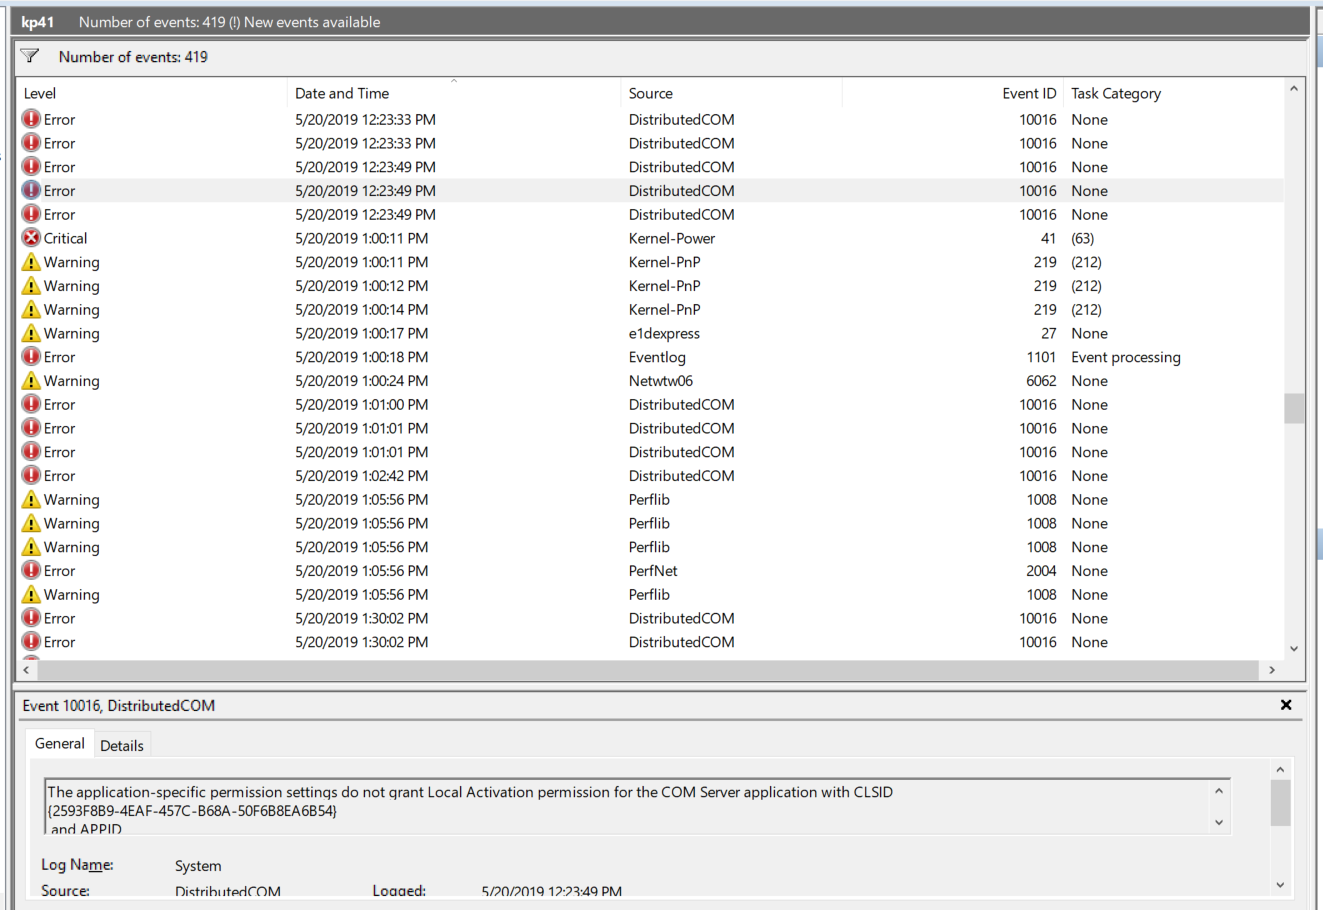Screen dimensions: 1323x910
Task: Click error icon of 1:01:00 PM row
Action: tap(31, 405)
